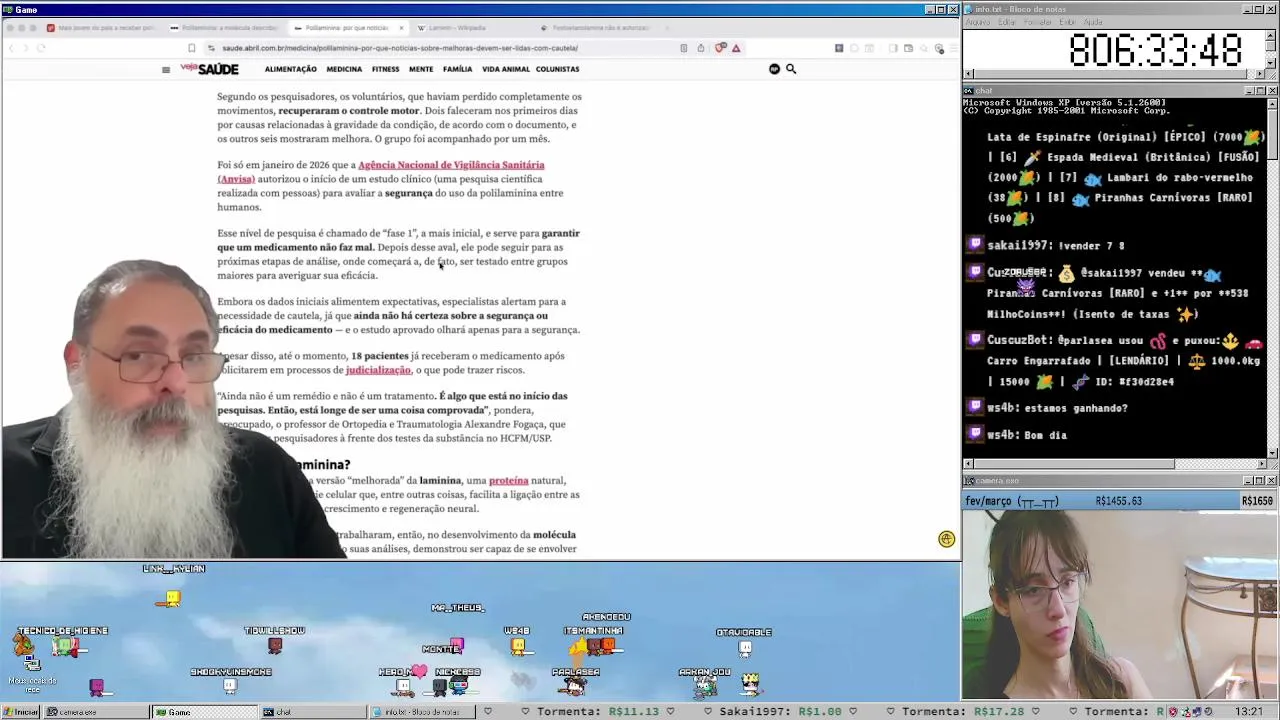Click the Notepad vertical scrollbar up arrow
Image resolution: width=1280 pixels, height=720 pixels.
coord(1272,33)
